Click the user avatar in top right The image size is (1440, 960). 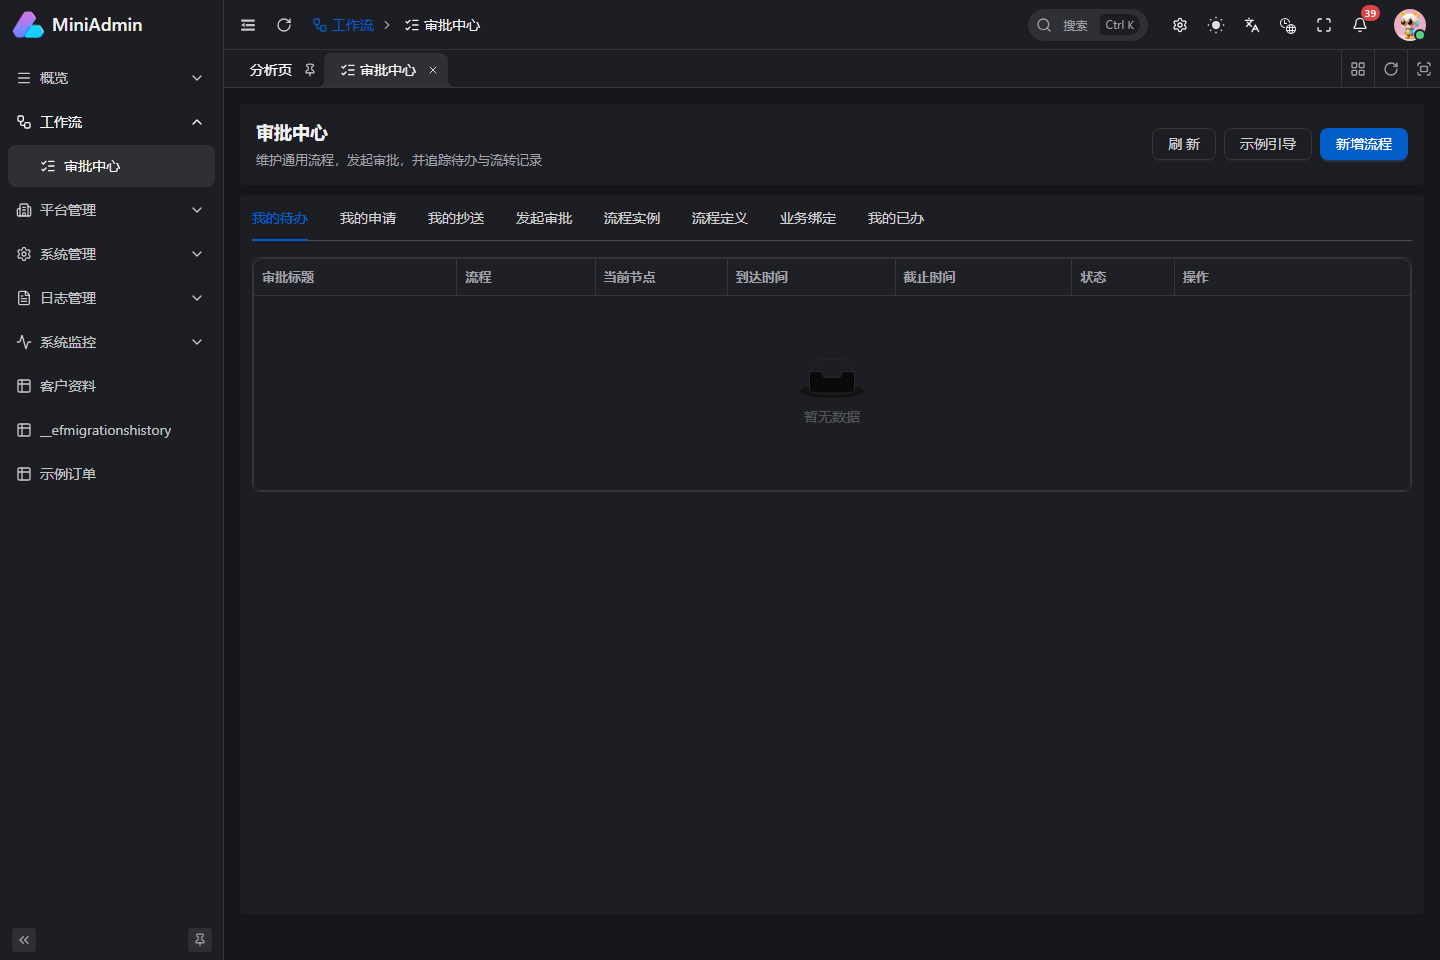(x=1410, y=25)
